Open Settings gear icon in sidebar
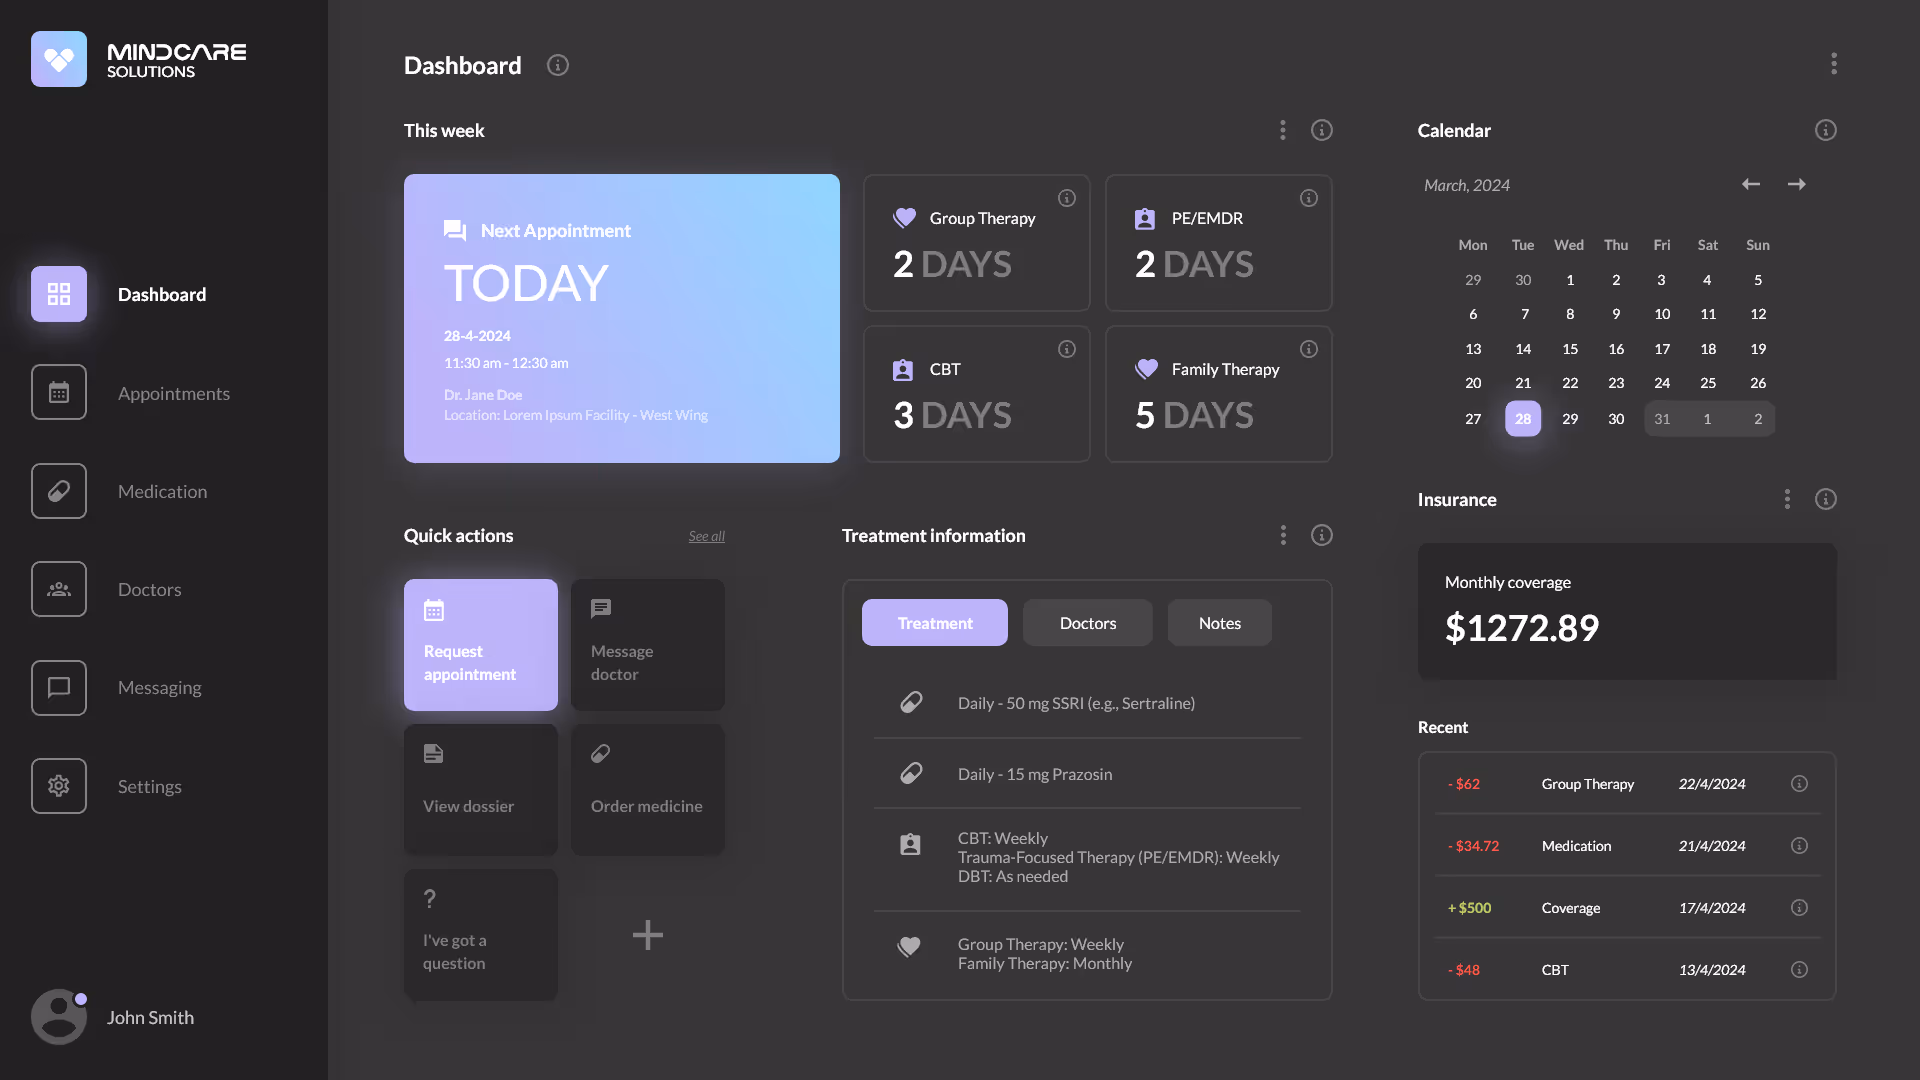Viewport: 1920px width, 1080px height. (59, 786)
